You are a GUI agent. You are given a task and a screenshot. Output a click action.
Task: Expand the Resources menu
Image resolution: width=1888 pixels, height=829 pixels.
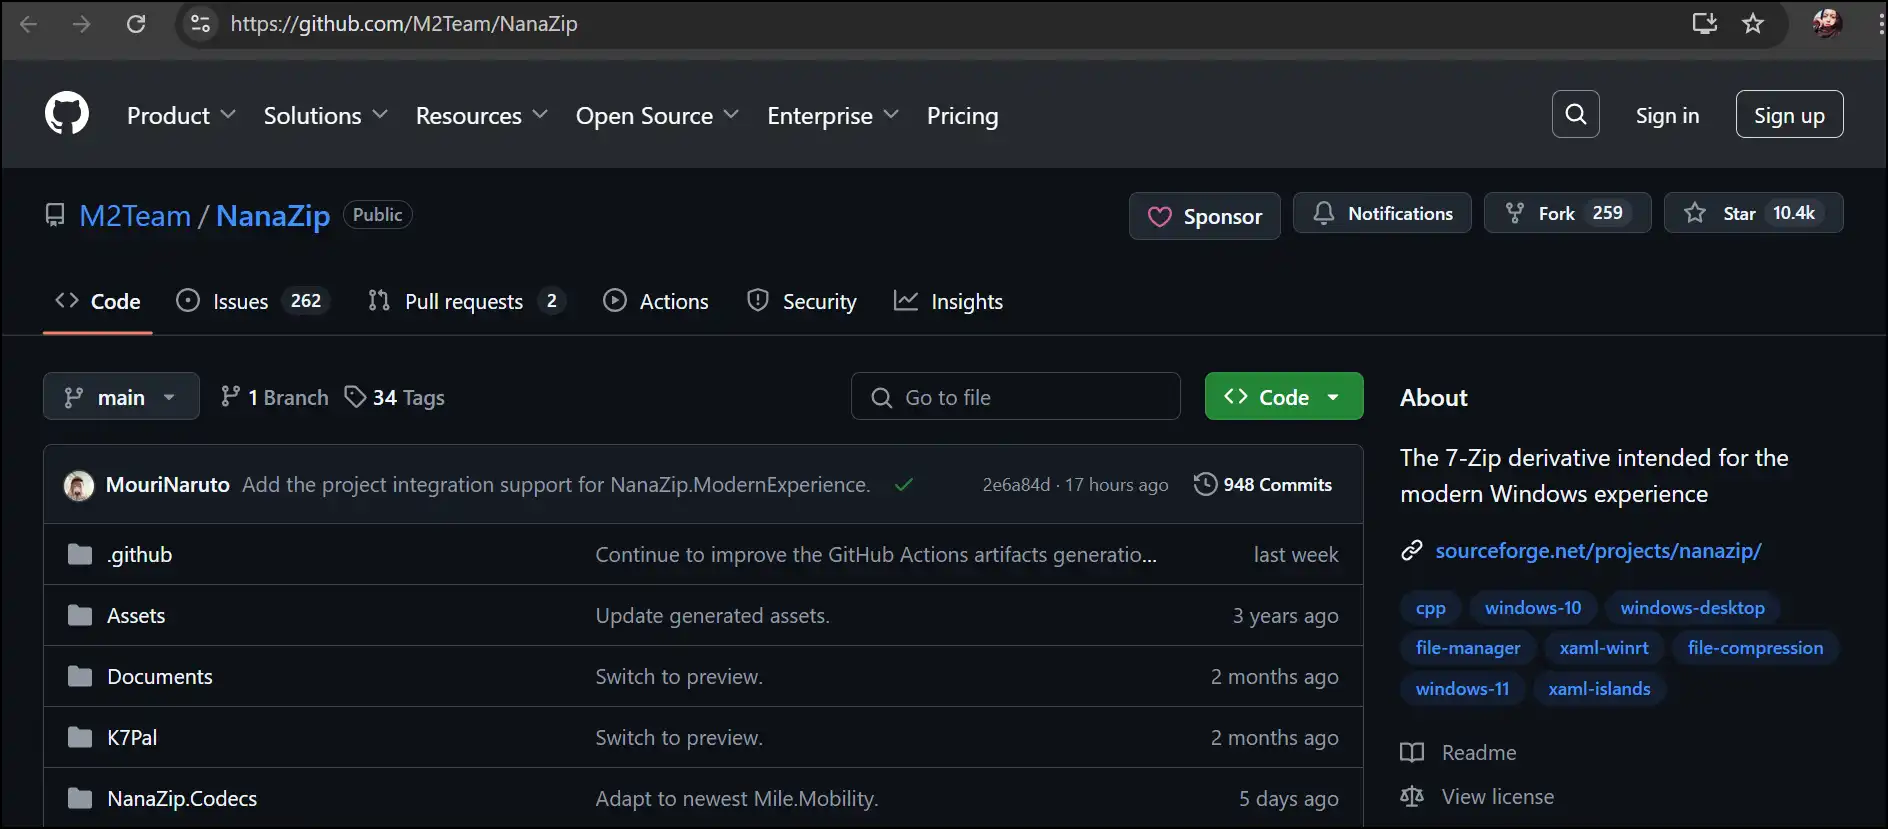point(481,116)
